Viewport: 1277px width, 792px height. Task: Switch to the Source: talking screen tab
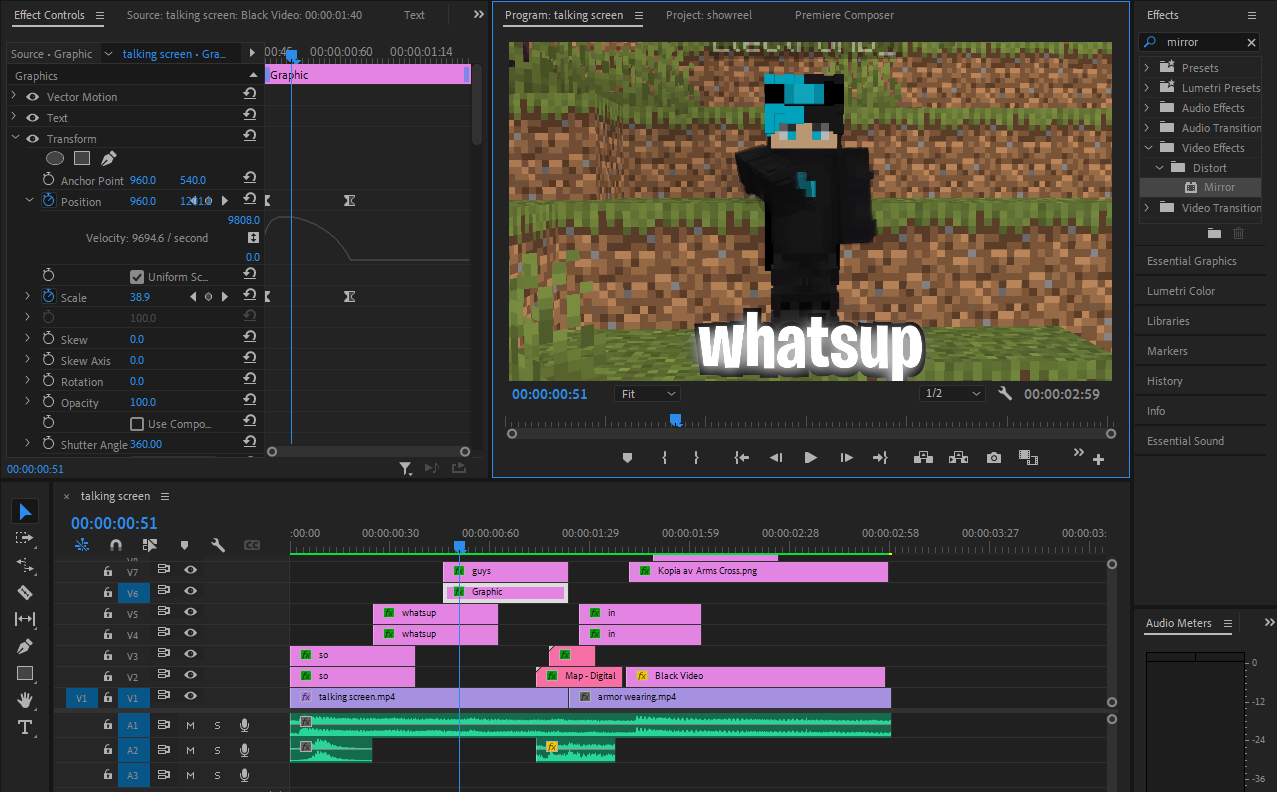pyautogui.click(x=245, y=15)
